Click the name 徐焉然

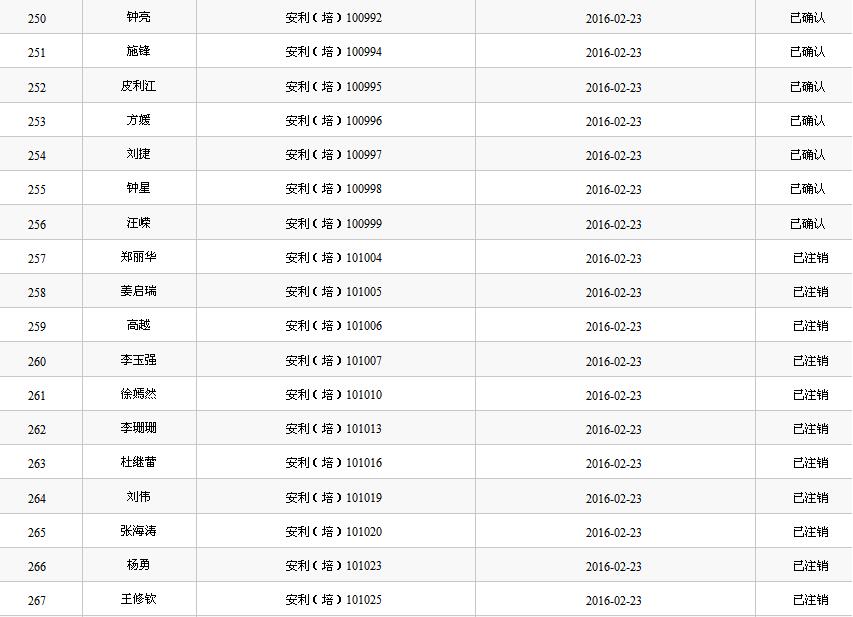pos(138,395)
